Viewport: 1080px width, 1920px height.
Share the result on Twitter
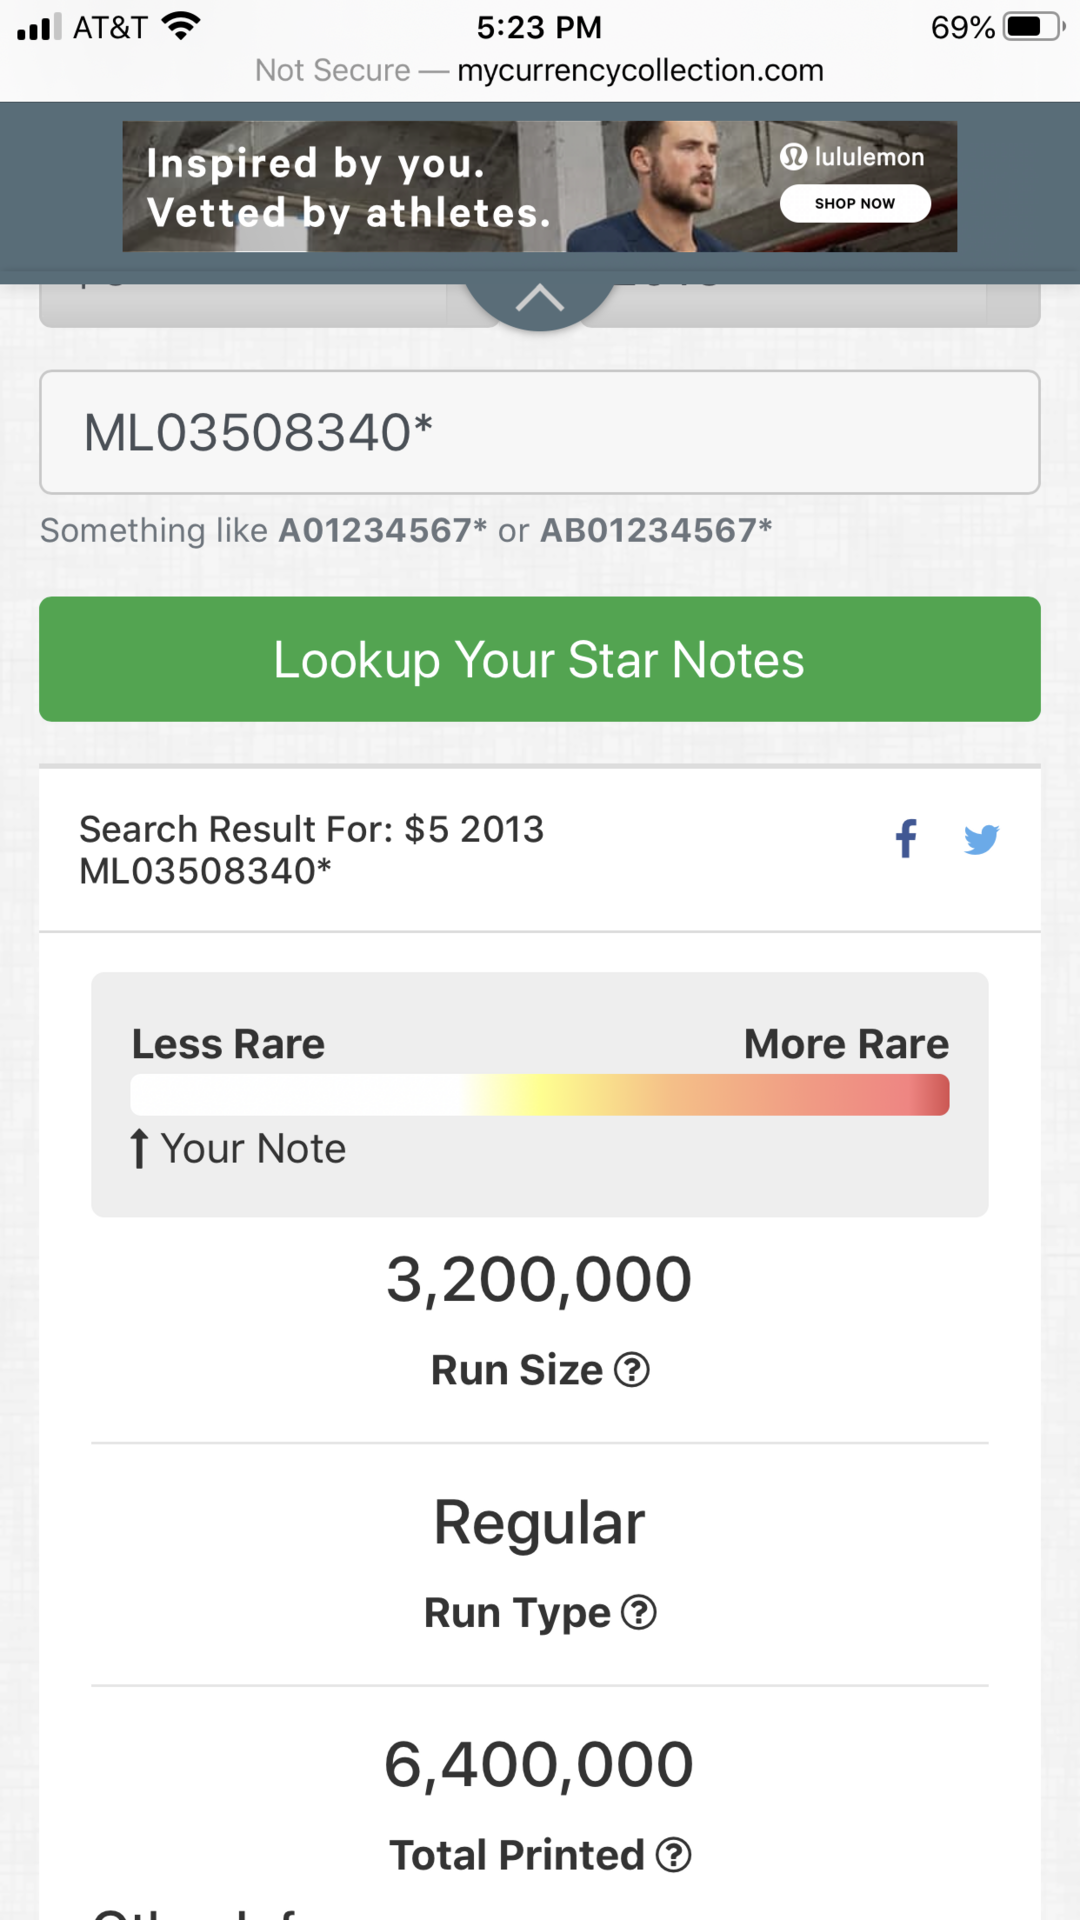point(981,839)
